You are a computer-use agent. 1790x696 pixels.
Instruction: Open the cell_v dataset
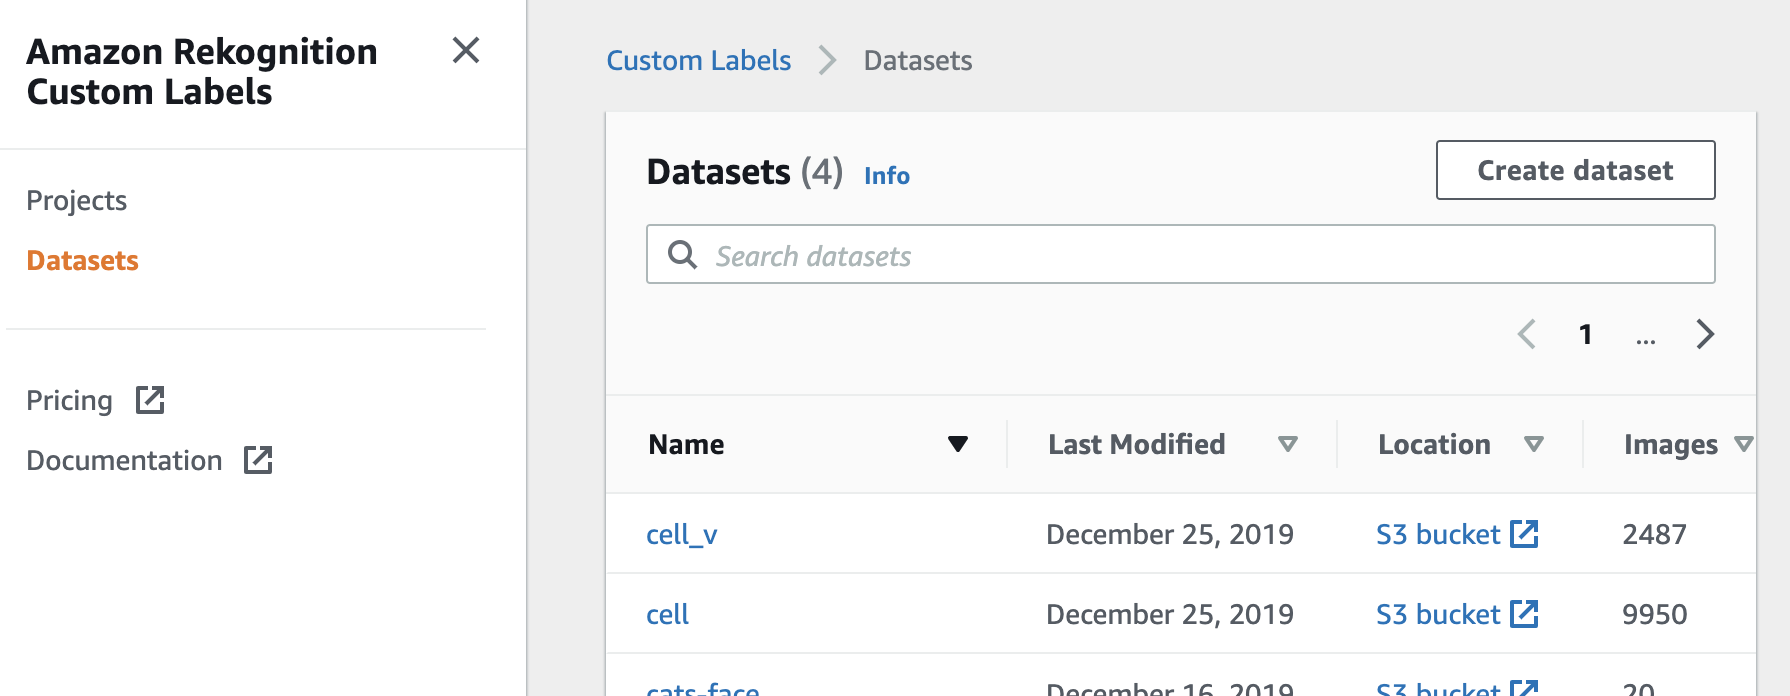pos(681,534)
